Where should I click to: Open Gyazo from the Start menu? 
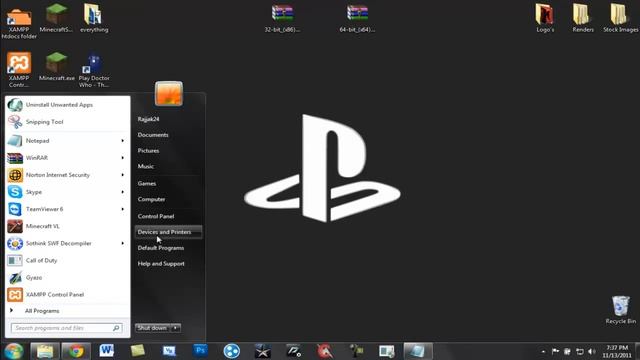pos(68,278)
